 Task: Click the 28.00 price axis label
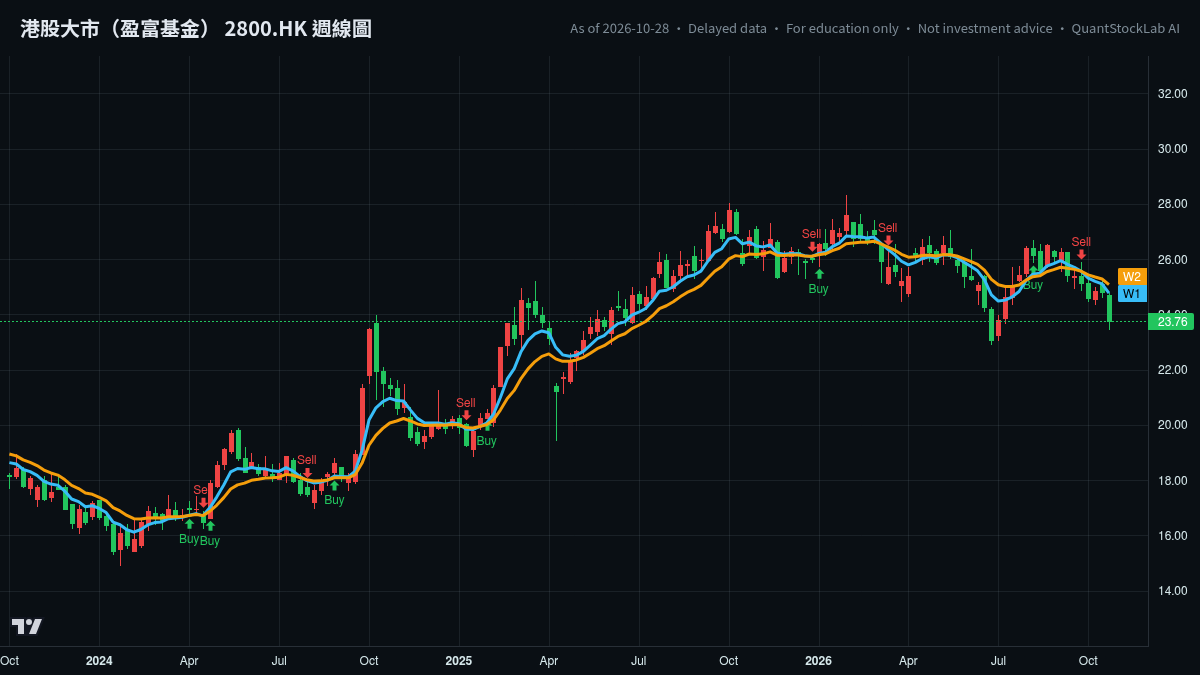point(1172,204)
